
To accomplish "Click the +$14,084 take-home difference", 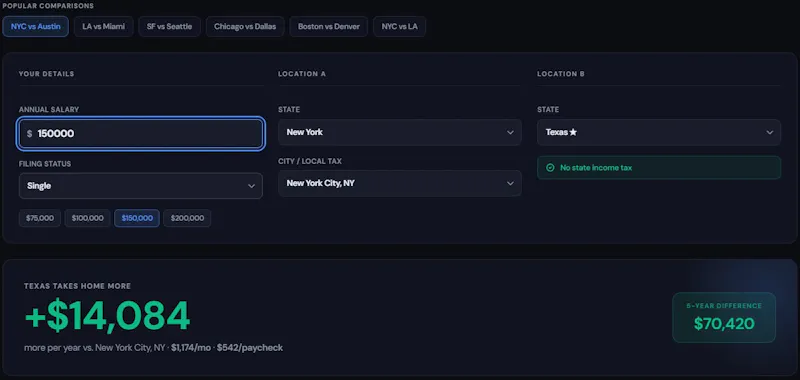I will pos(107,316).
